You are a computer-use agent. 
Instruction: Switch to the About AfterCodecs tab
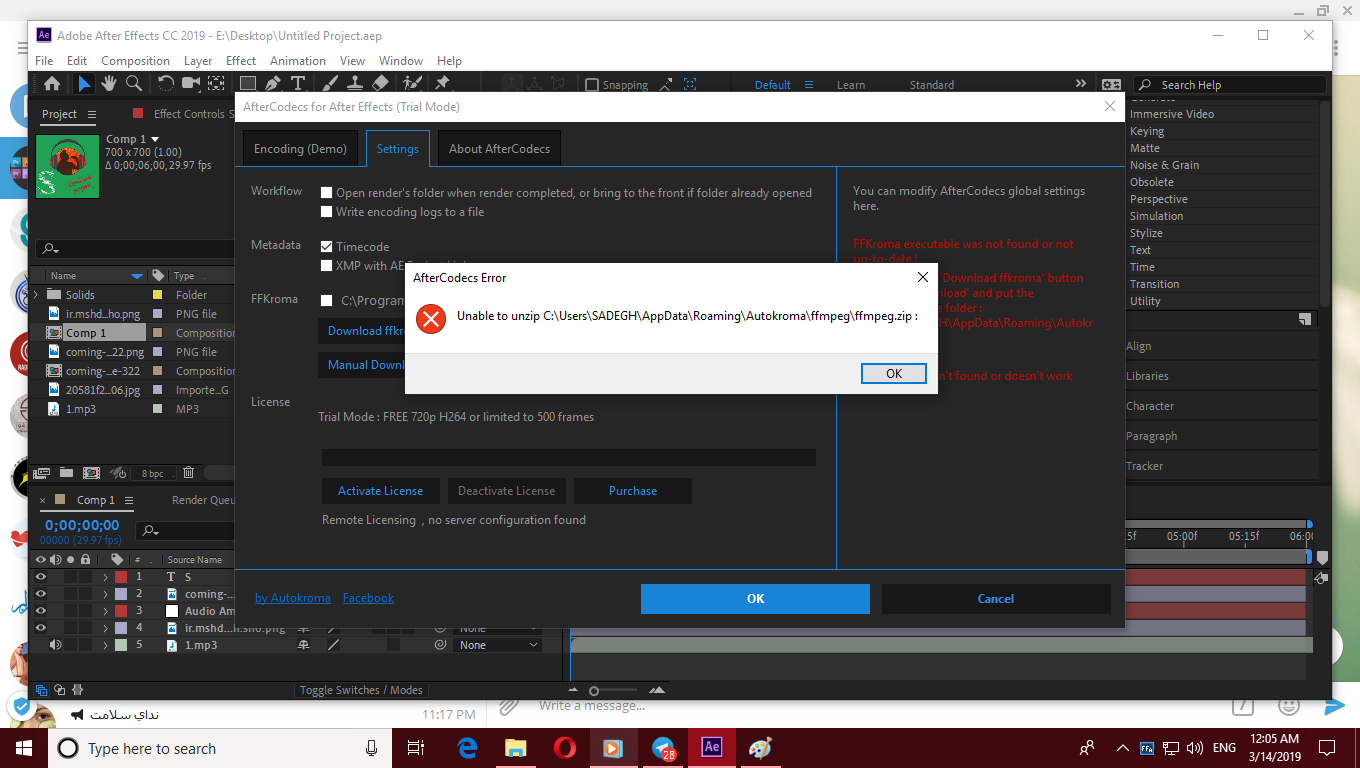click(x=499, y=149)
